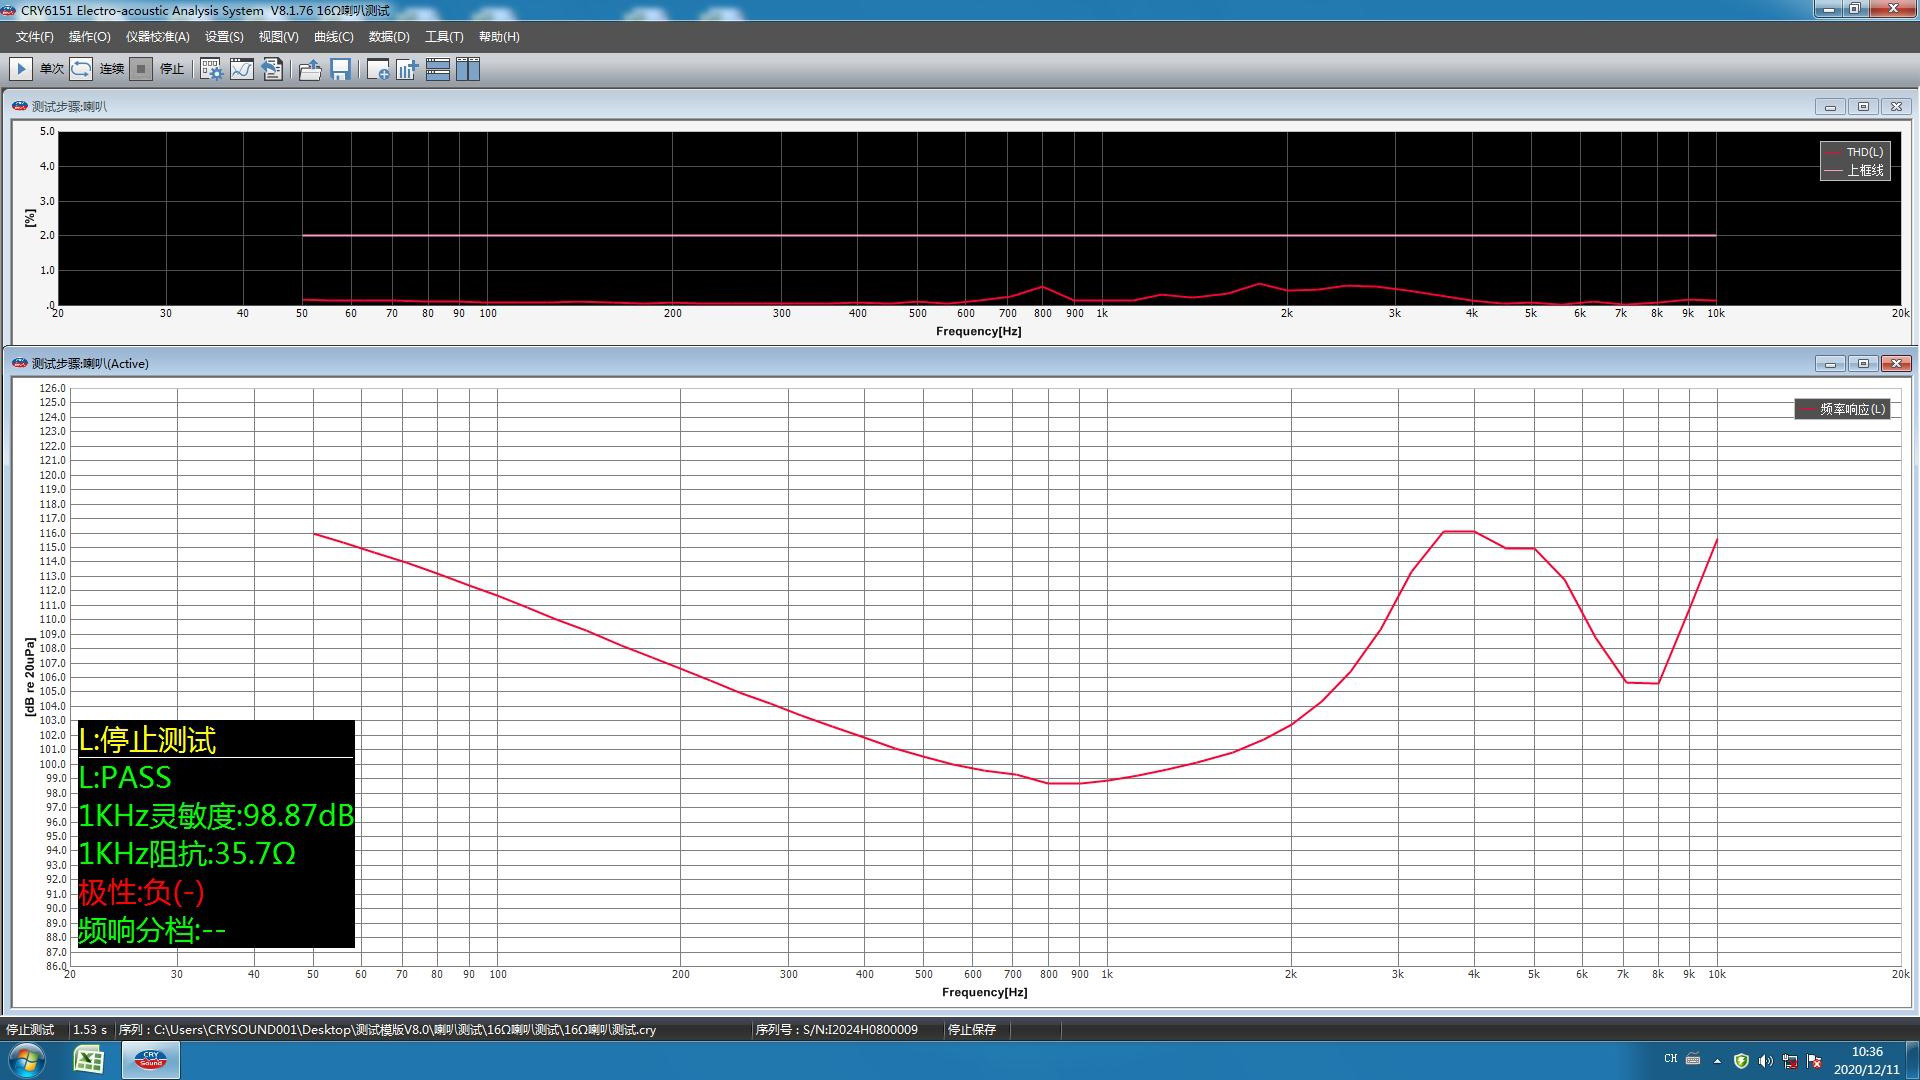The height and width of the screenshot is (1080, 1920).
Task: Open Excel from the taskbar
Action: pos(89,1060)
